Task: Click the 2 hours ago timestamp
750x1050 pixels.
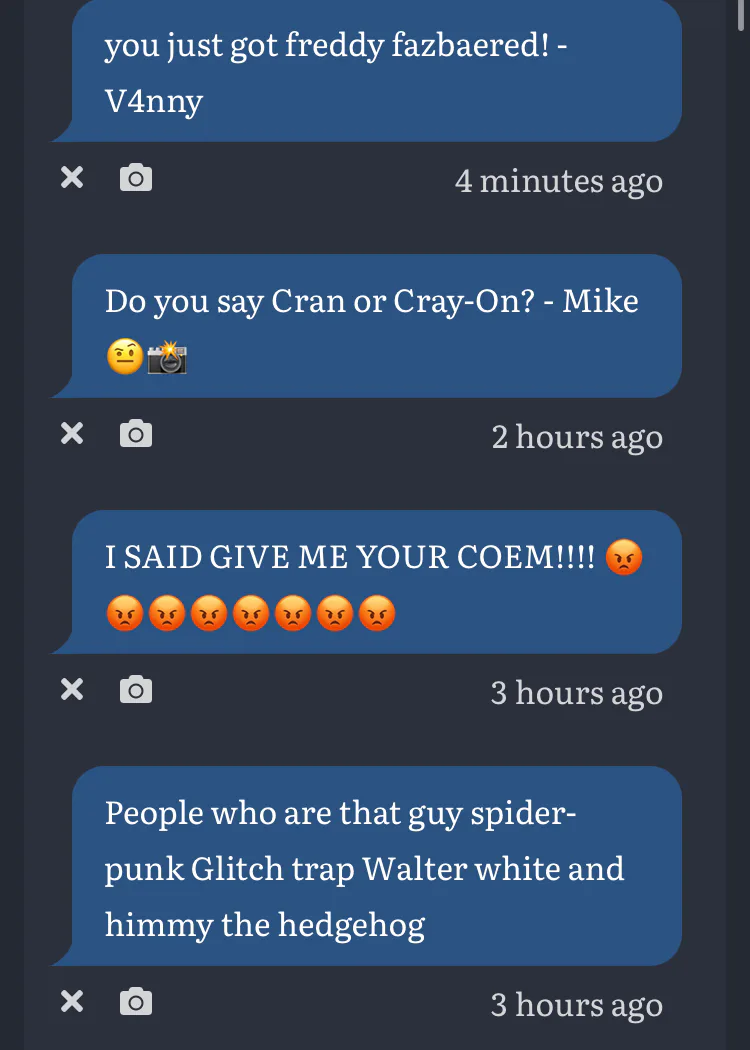Action: coord(577,437)
